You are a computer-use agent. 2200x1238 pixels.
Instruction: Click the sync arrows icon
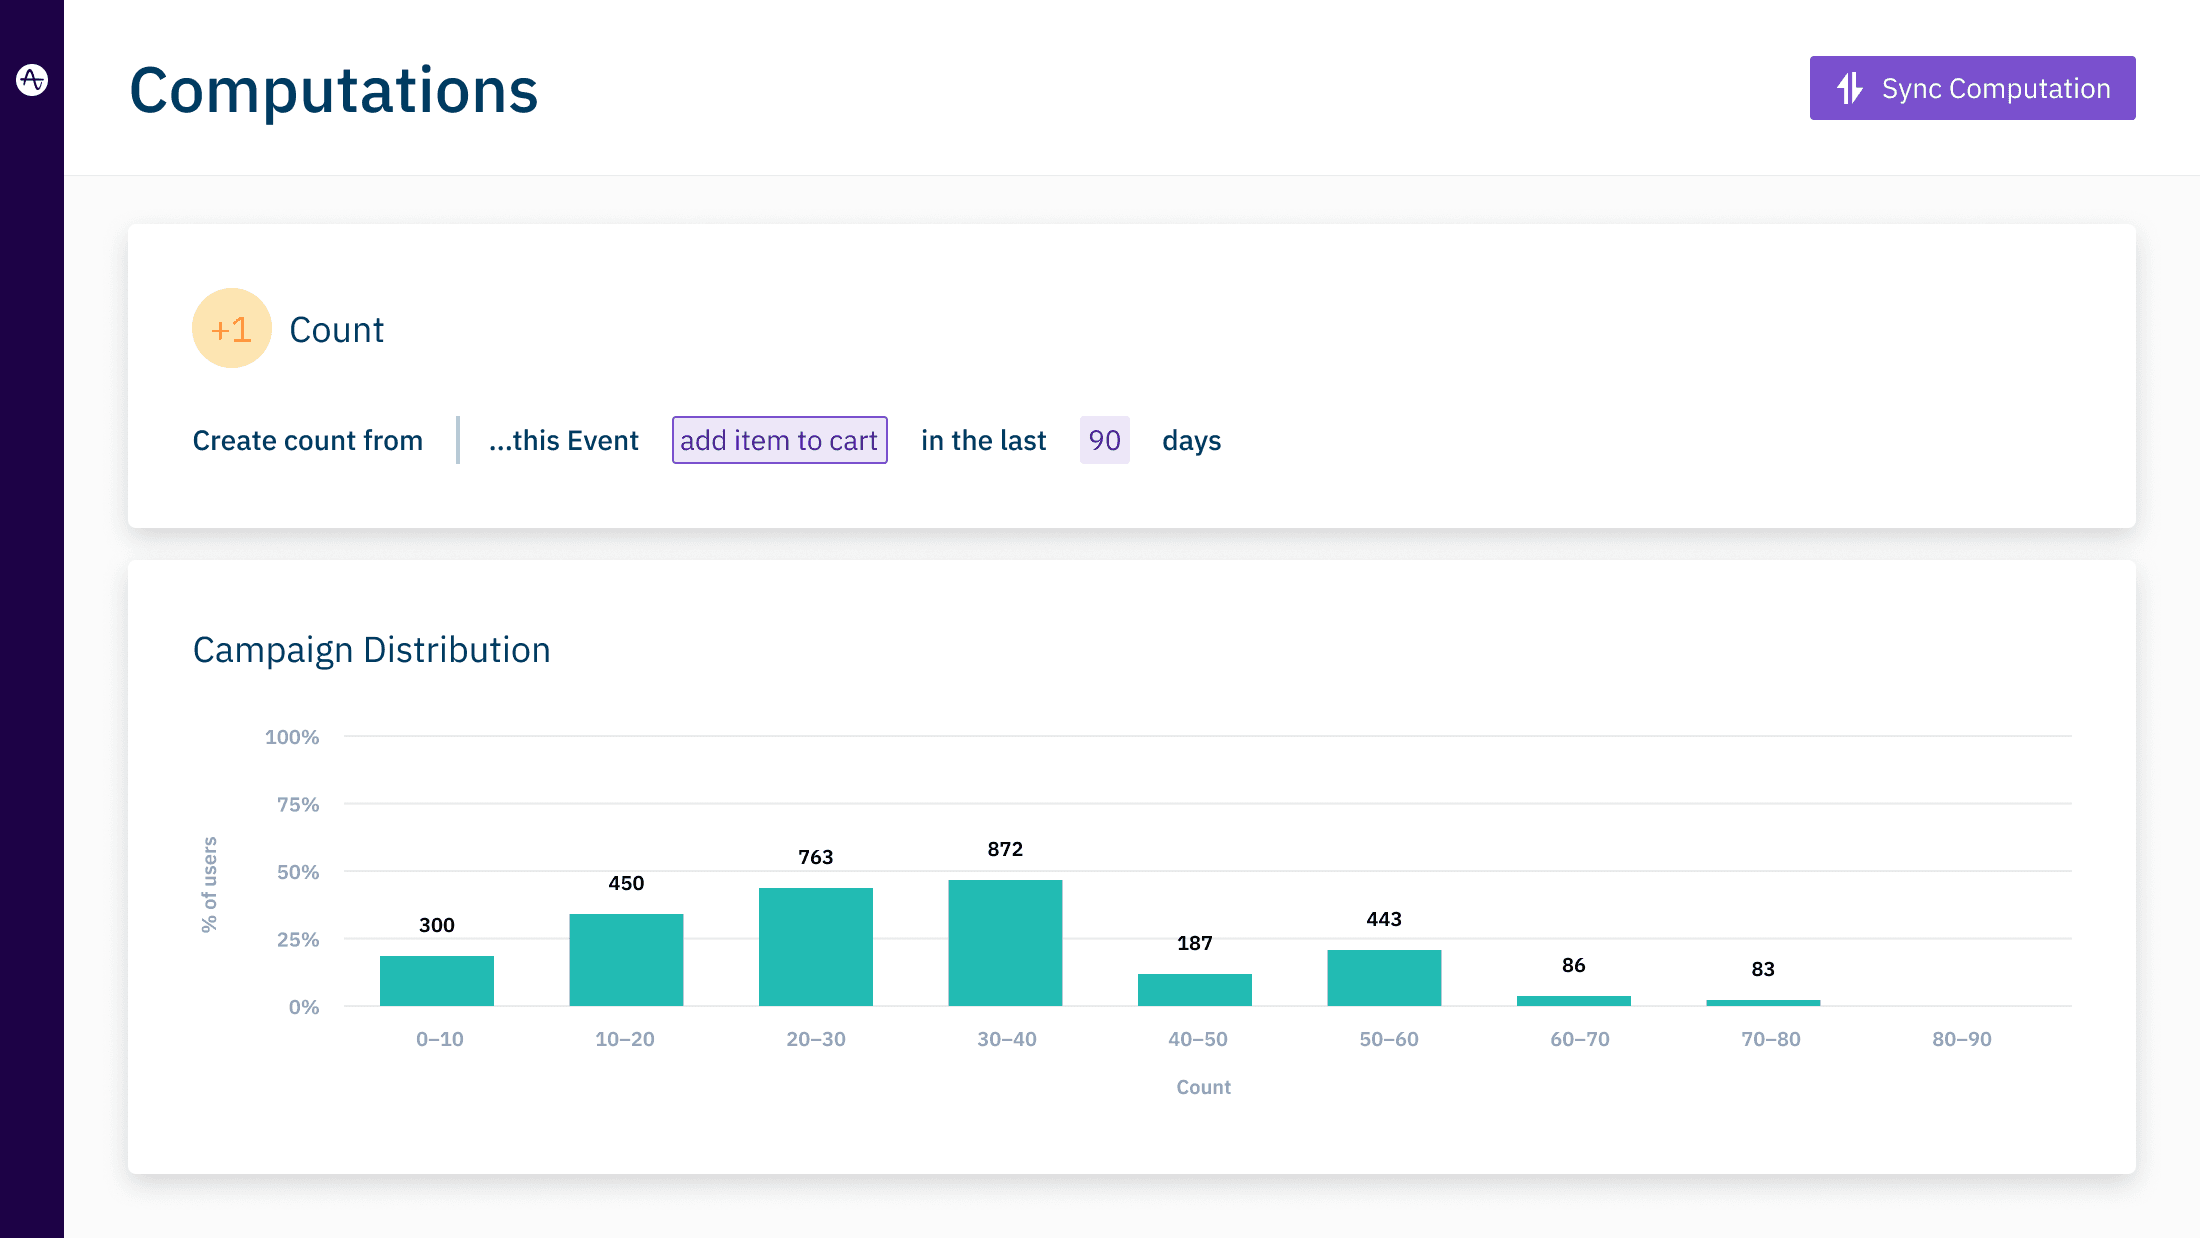pos(1850,88)
